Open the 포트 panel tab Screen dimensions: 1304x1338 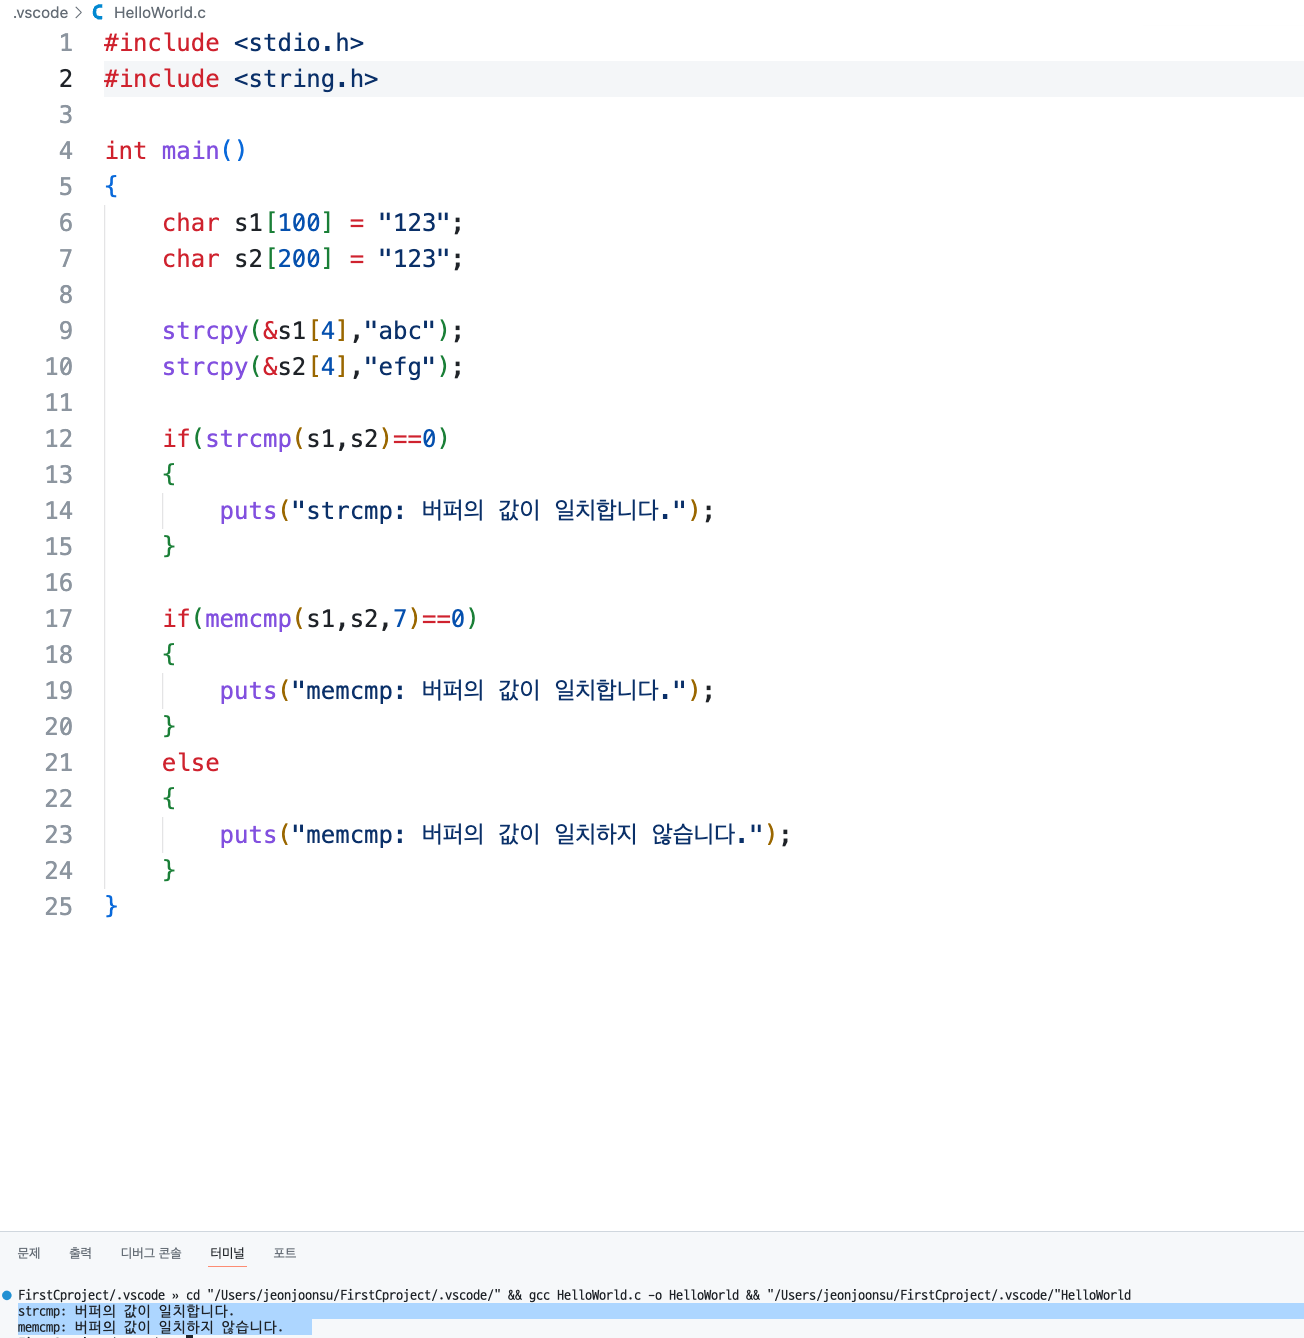[285, 1253]
